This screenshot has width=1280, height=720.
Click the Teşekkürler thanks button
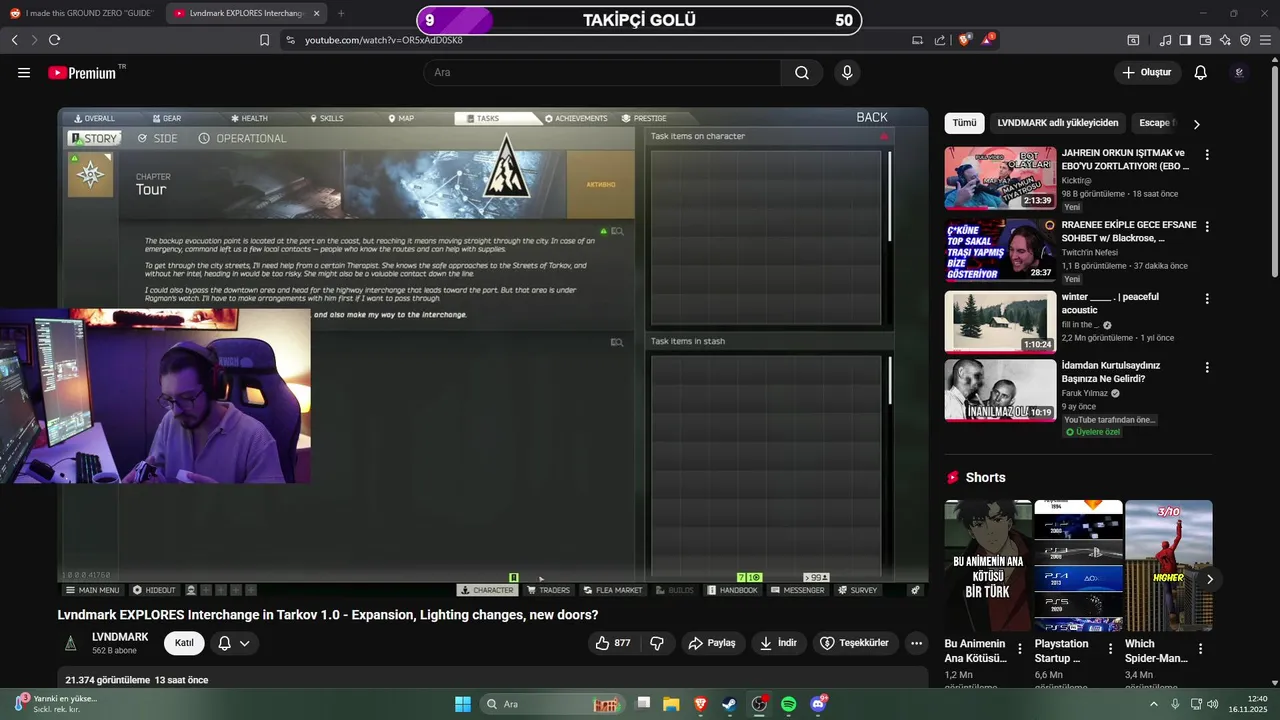click(x=855, y=643)
